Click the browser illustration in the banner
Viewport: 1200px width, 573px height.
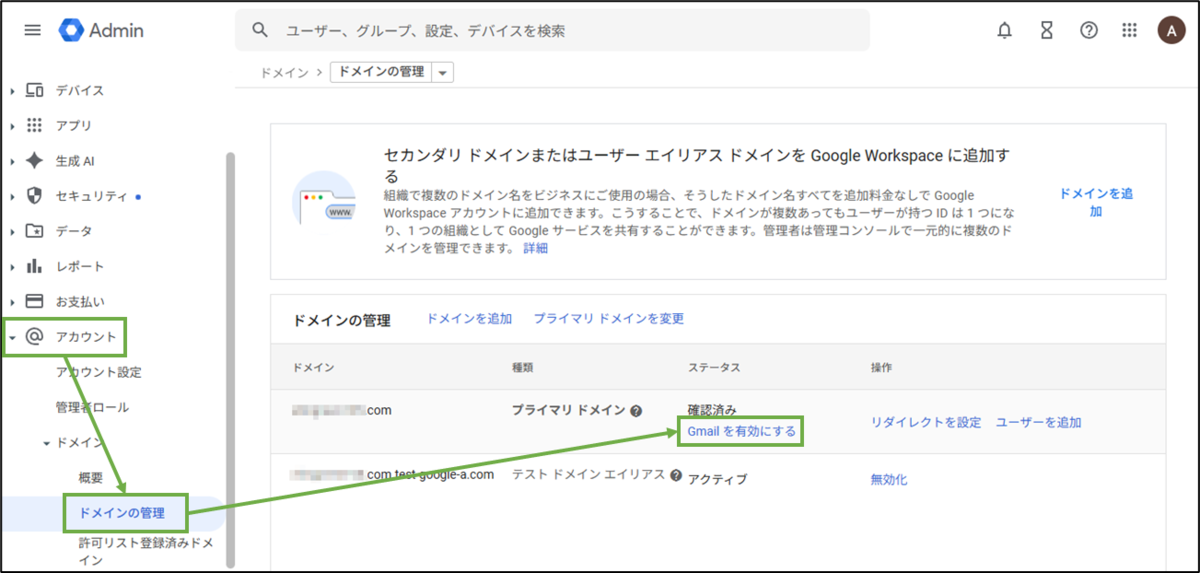(x=323, y=200)
